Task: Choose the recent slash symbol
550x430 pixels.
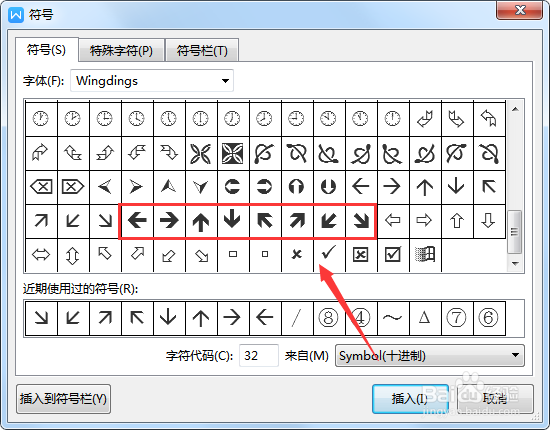Action: click(297, 318)
